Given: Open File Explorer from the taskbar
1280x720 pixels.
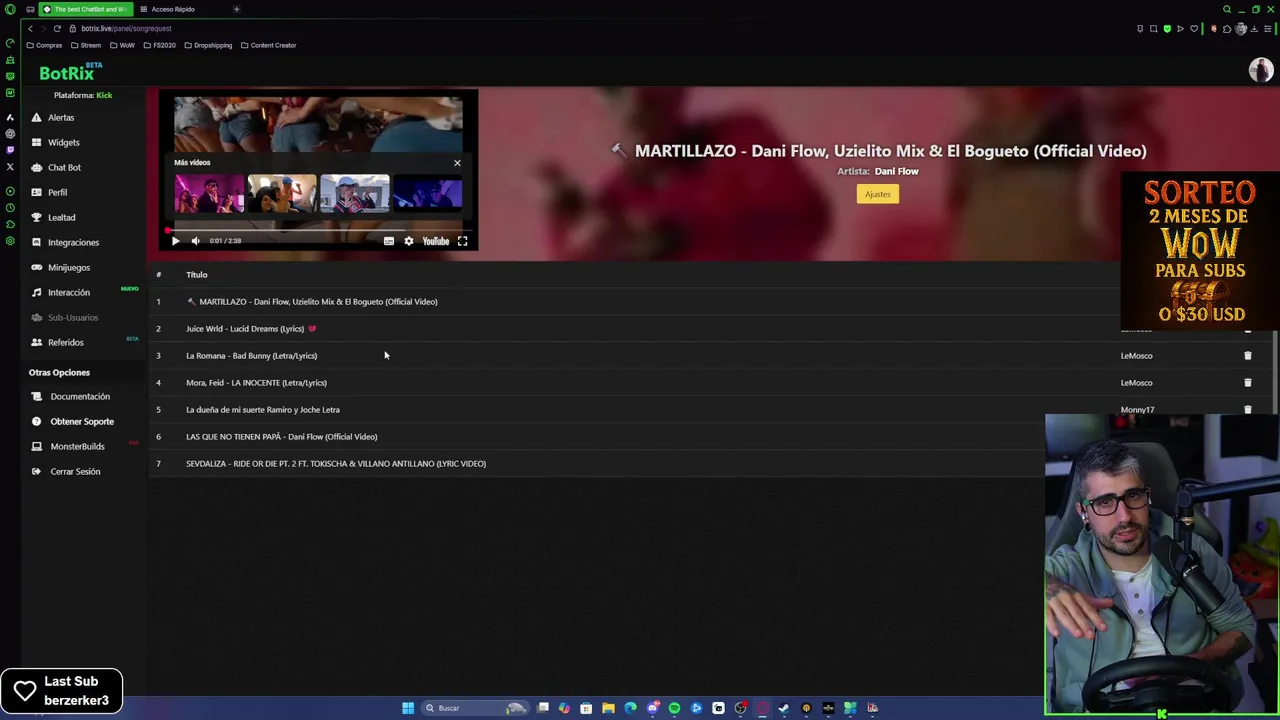Looking at the screenshot, I should click(608, 708).
